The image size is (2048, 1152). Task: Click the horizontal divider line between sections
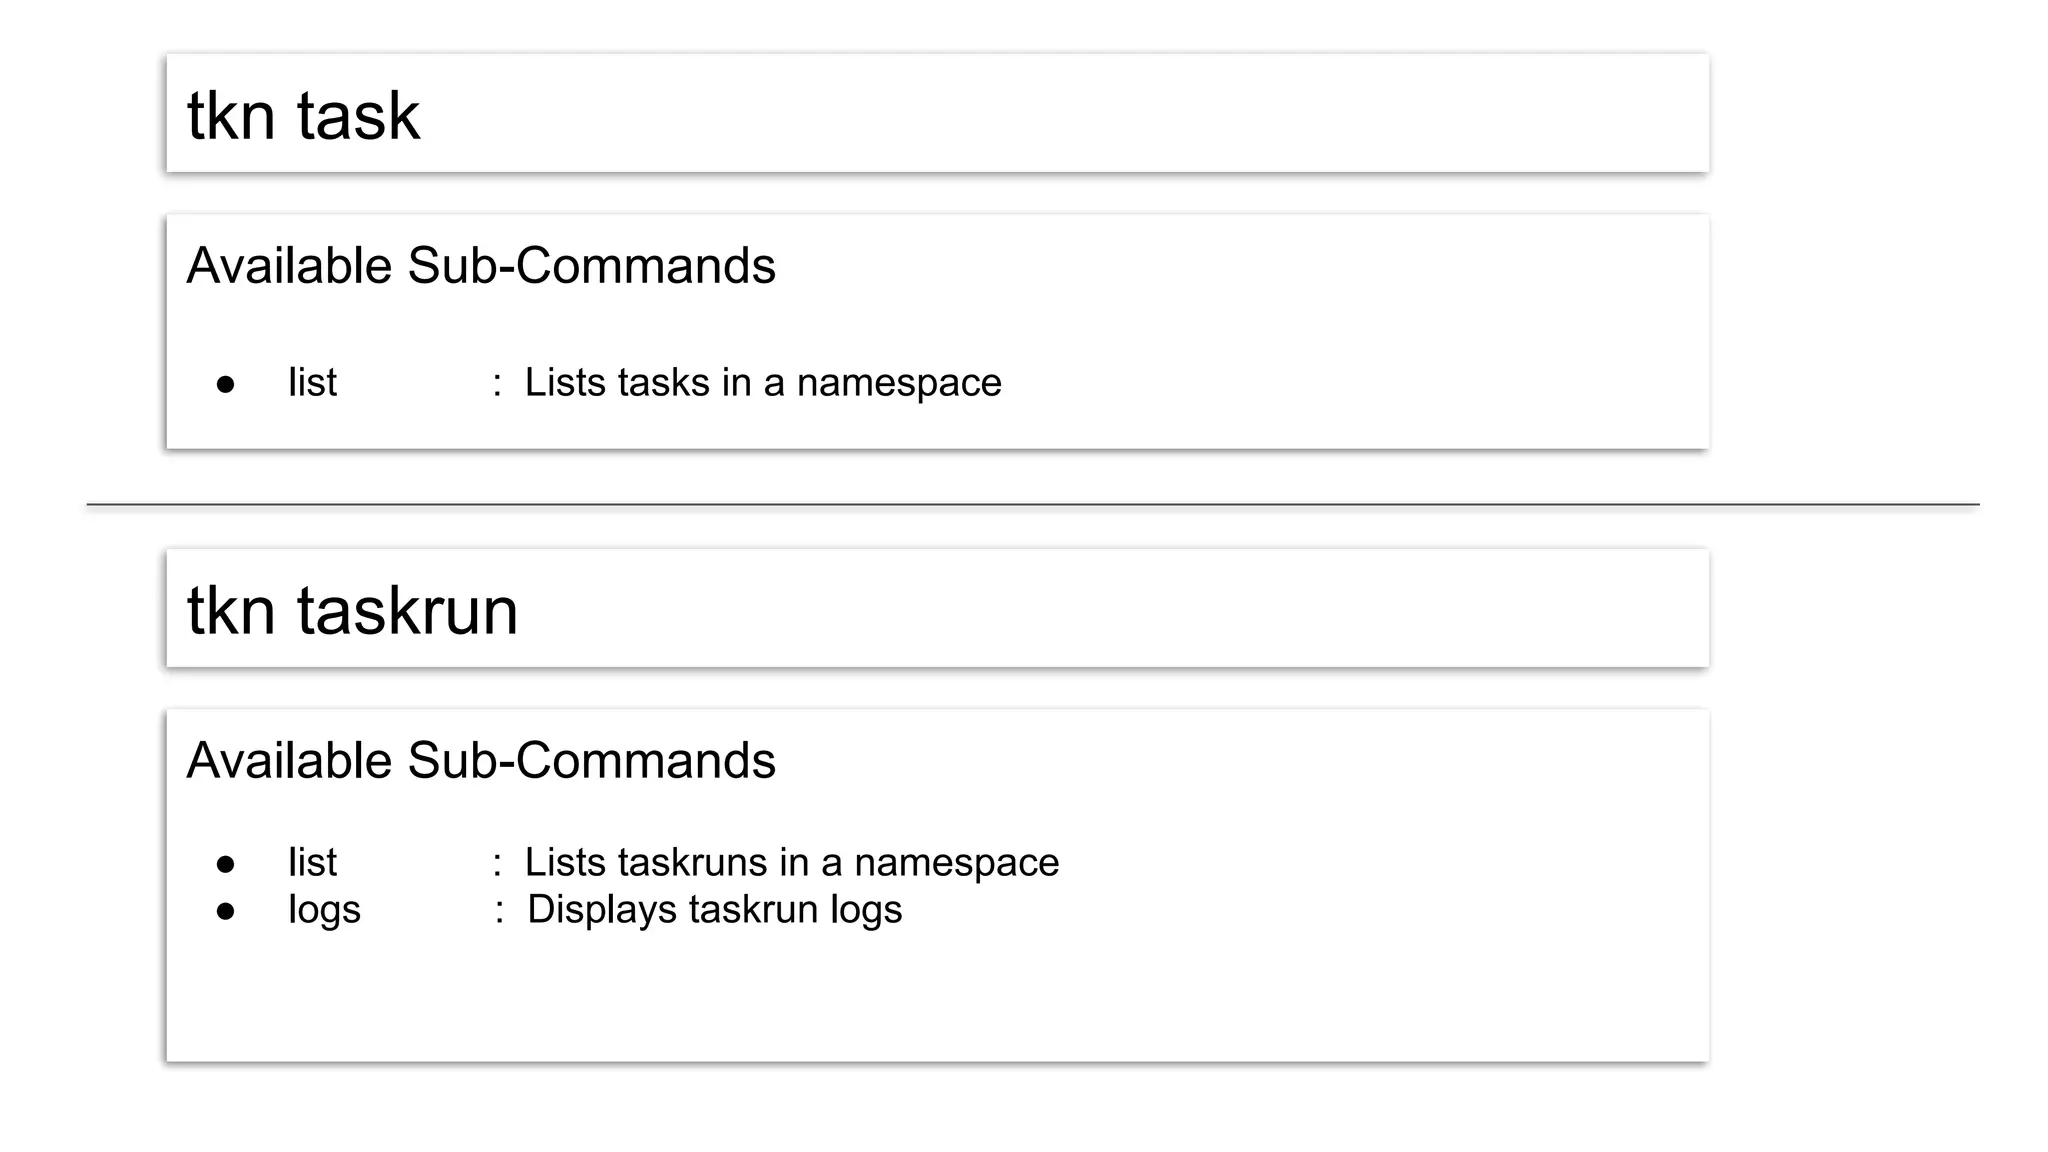pos(1032,504)
